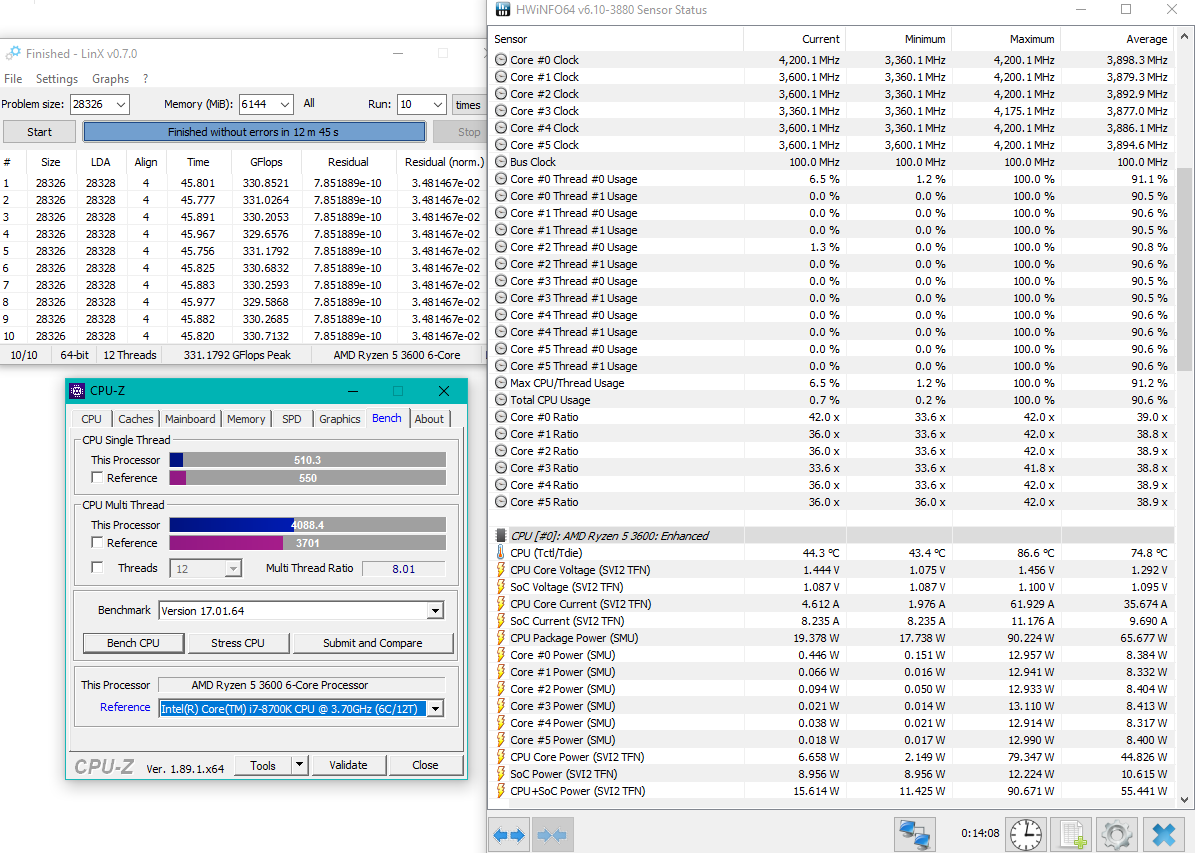Click the CPU Package Power lightning icon

[x=501, y=638]
